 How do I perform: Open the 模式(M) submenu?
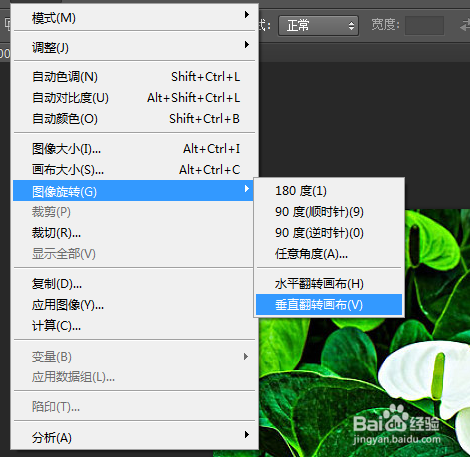(134, 18)
